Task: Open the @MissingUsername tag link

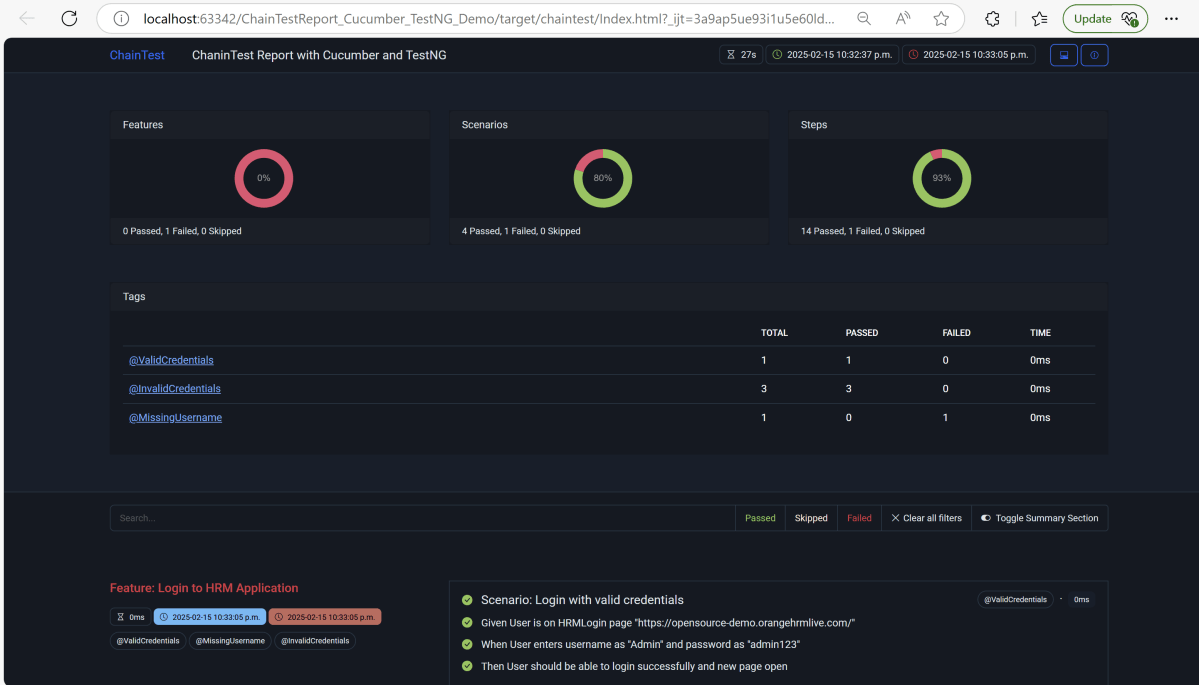Action: pyautogui.click(x=175, y=417)
